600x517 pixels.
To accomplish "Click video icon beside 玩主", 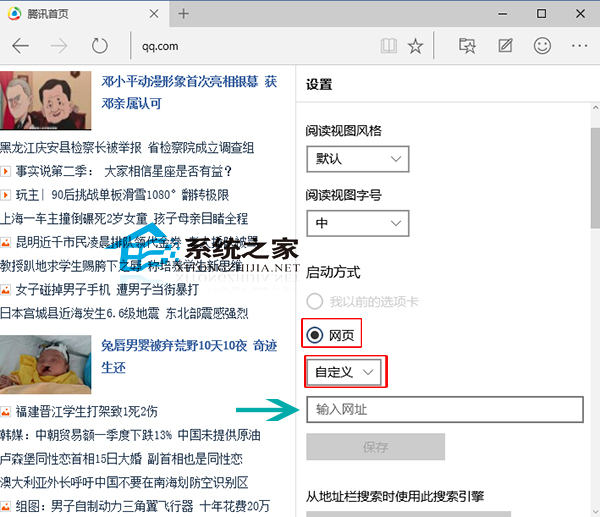I will point(5,195).
